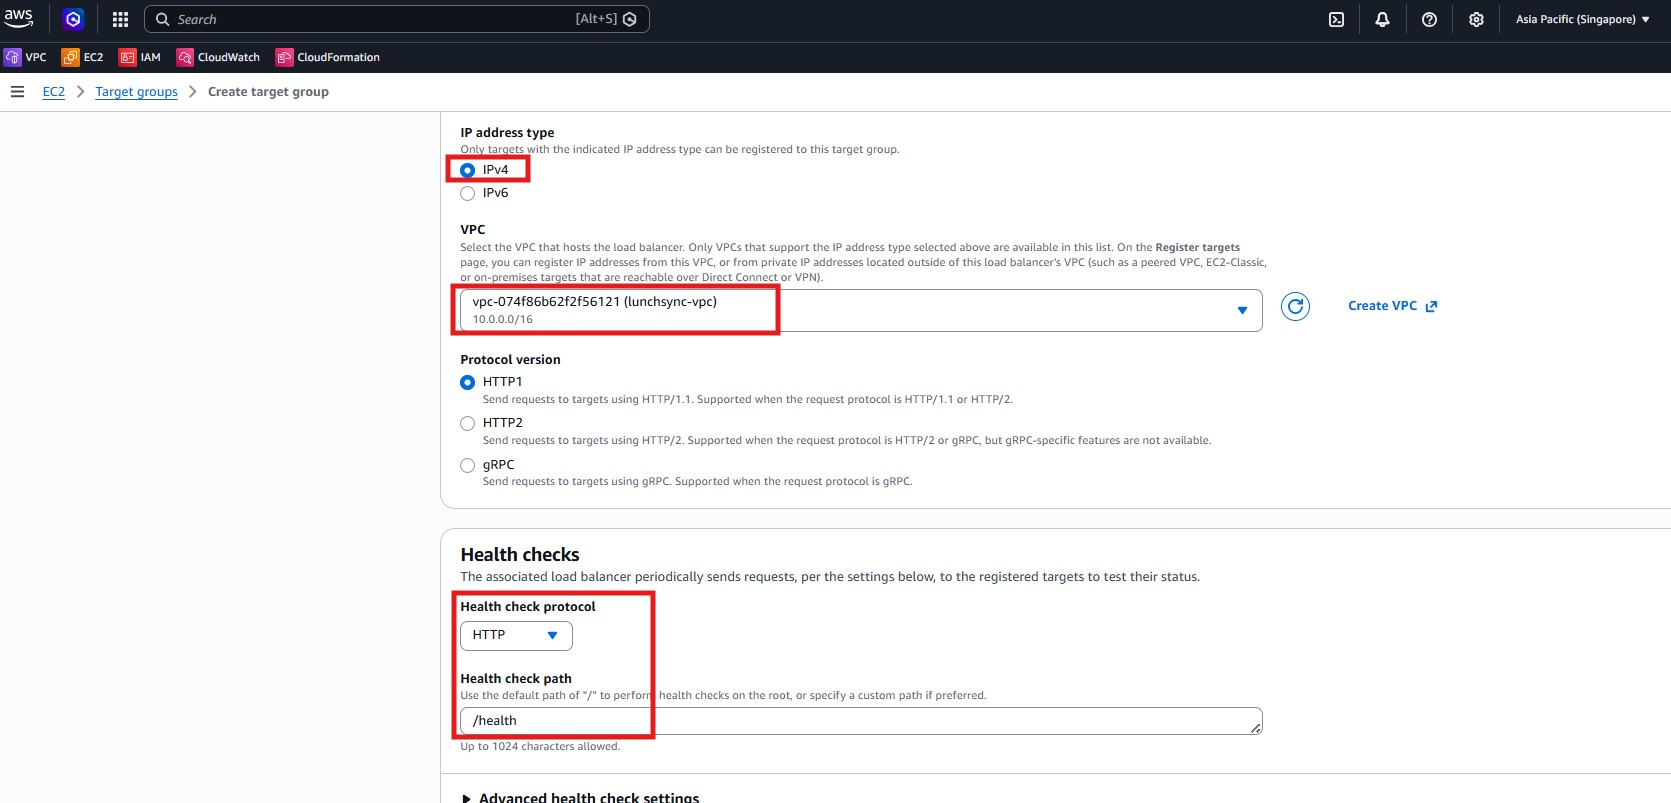
Task: Choose the gRPC protocol version
Action: tap(467, 465)
